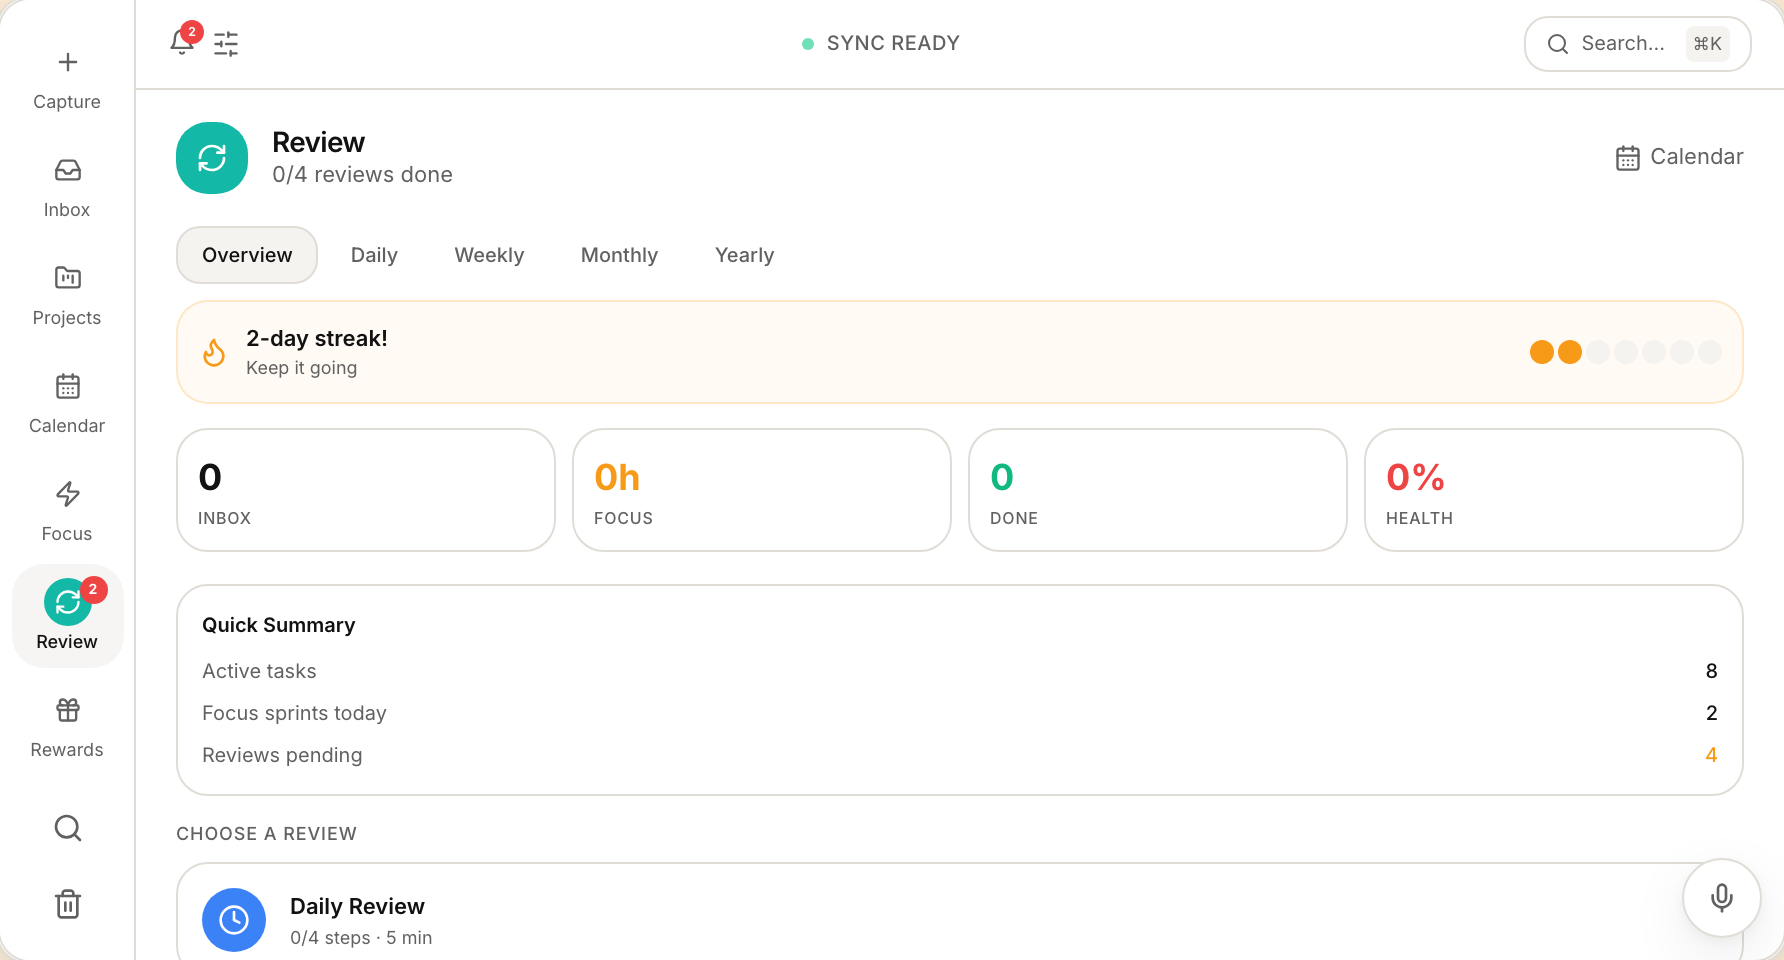Open Focus mode via the lightning icon
The image size is (1784, 960).
coord(67,494)
